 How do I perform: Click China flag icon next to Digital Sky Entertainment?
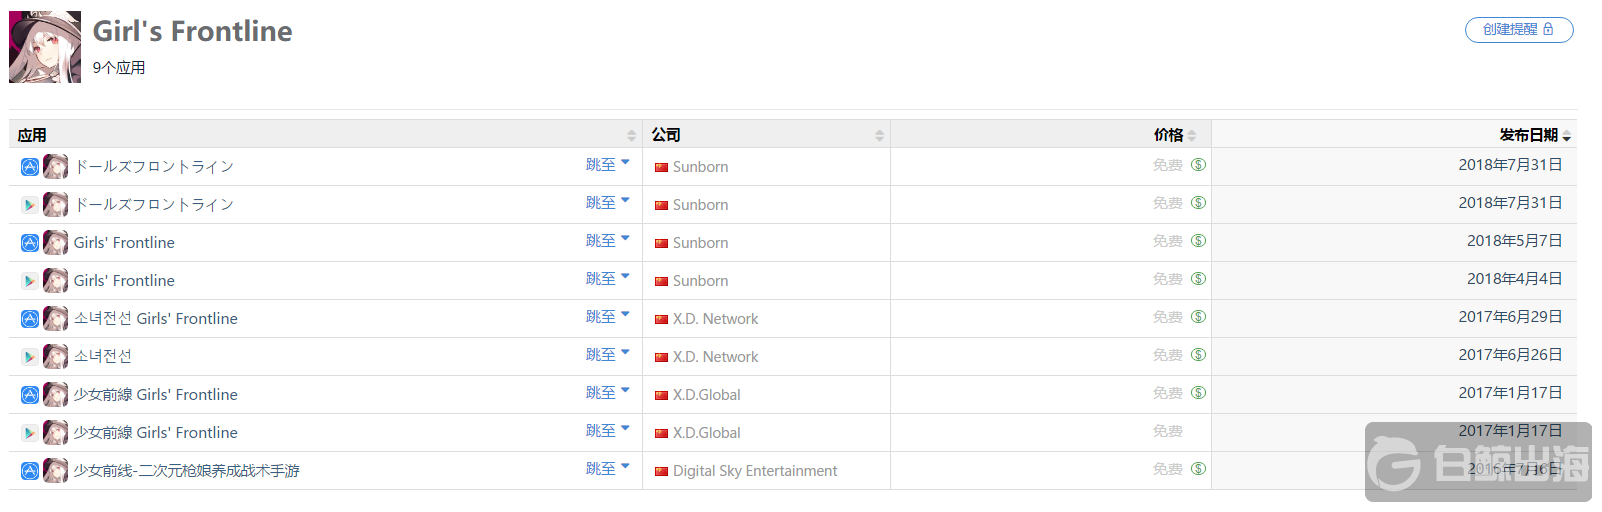[661, 472]
